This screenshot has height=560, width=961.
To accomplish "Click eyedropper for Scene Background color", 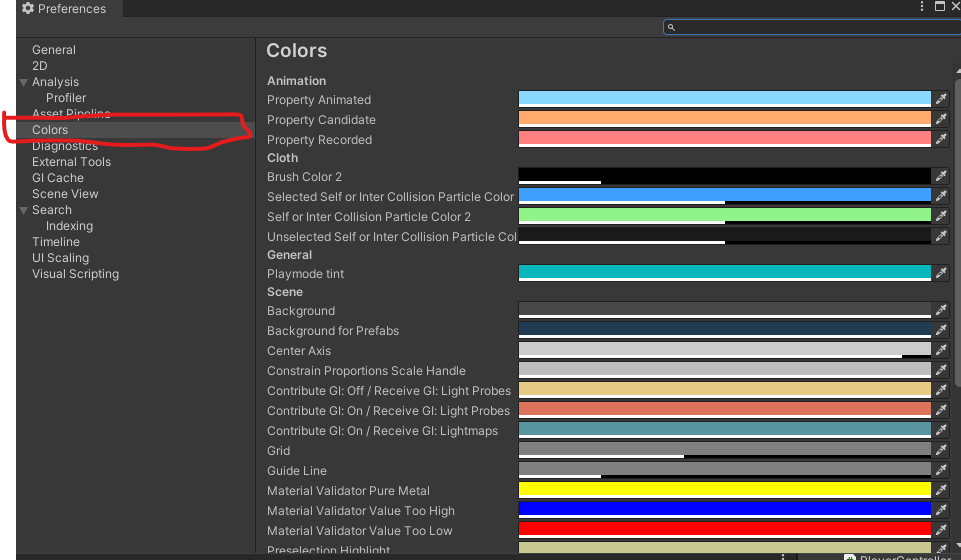I will (941, 311).
